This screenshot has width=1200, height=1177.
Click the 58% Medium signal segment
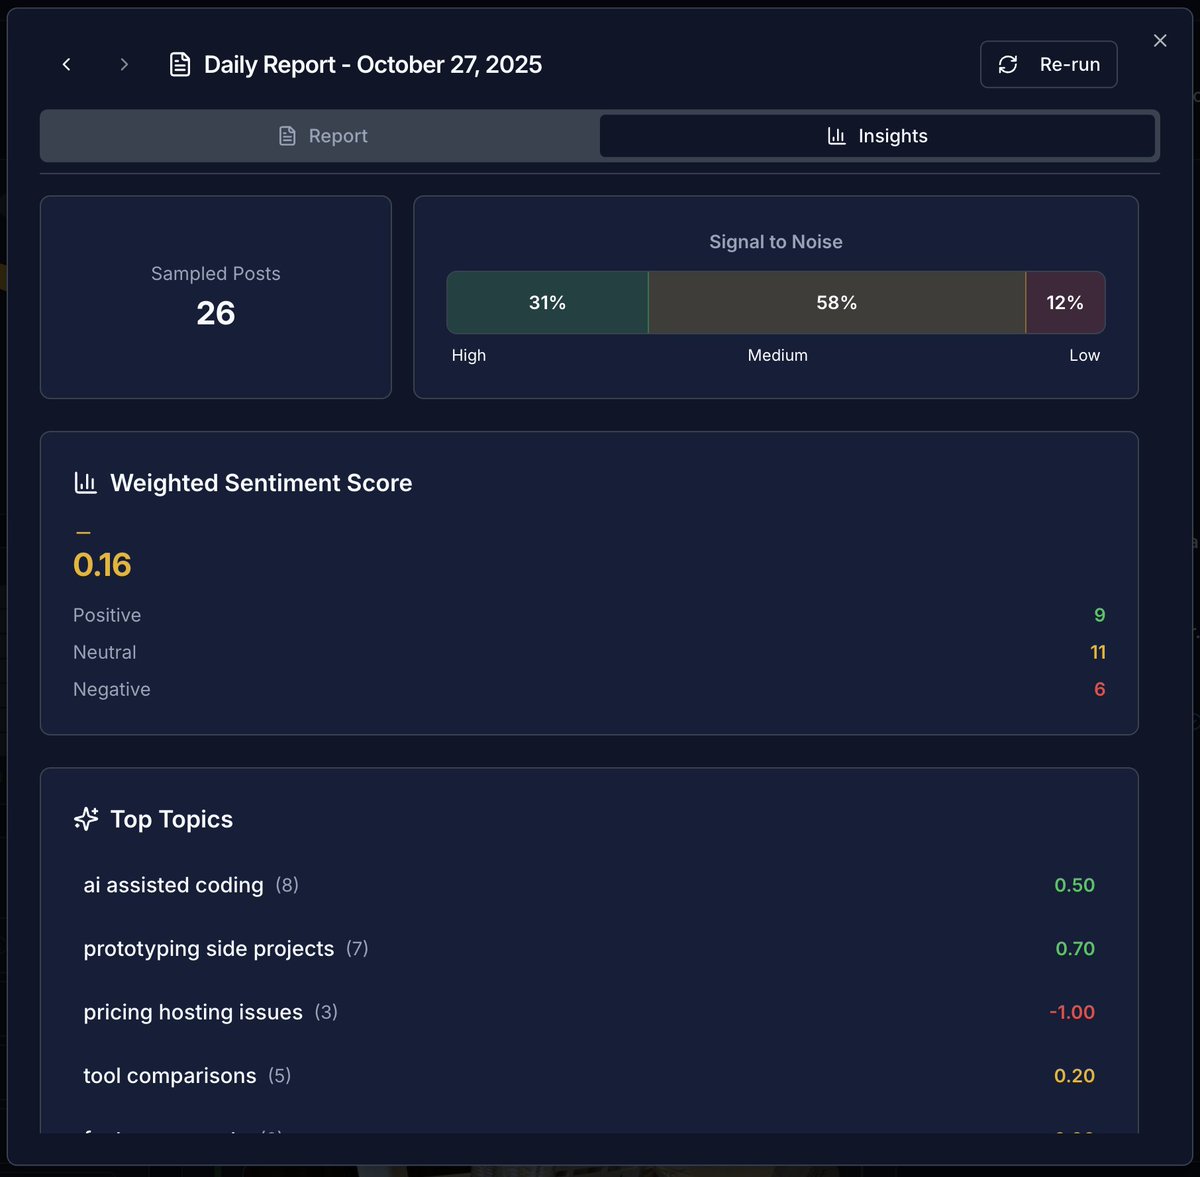837,302
